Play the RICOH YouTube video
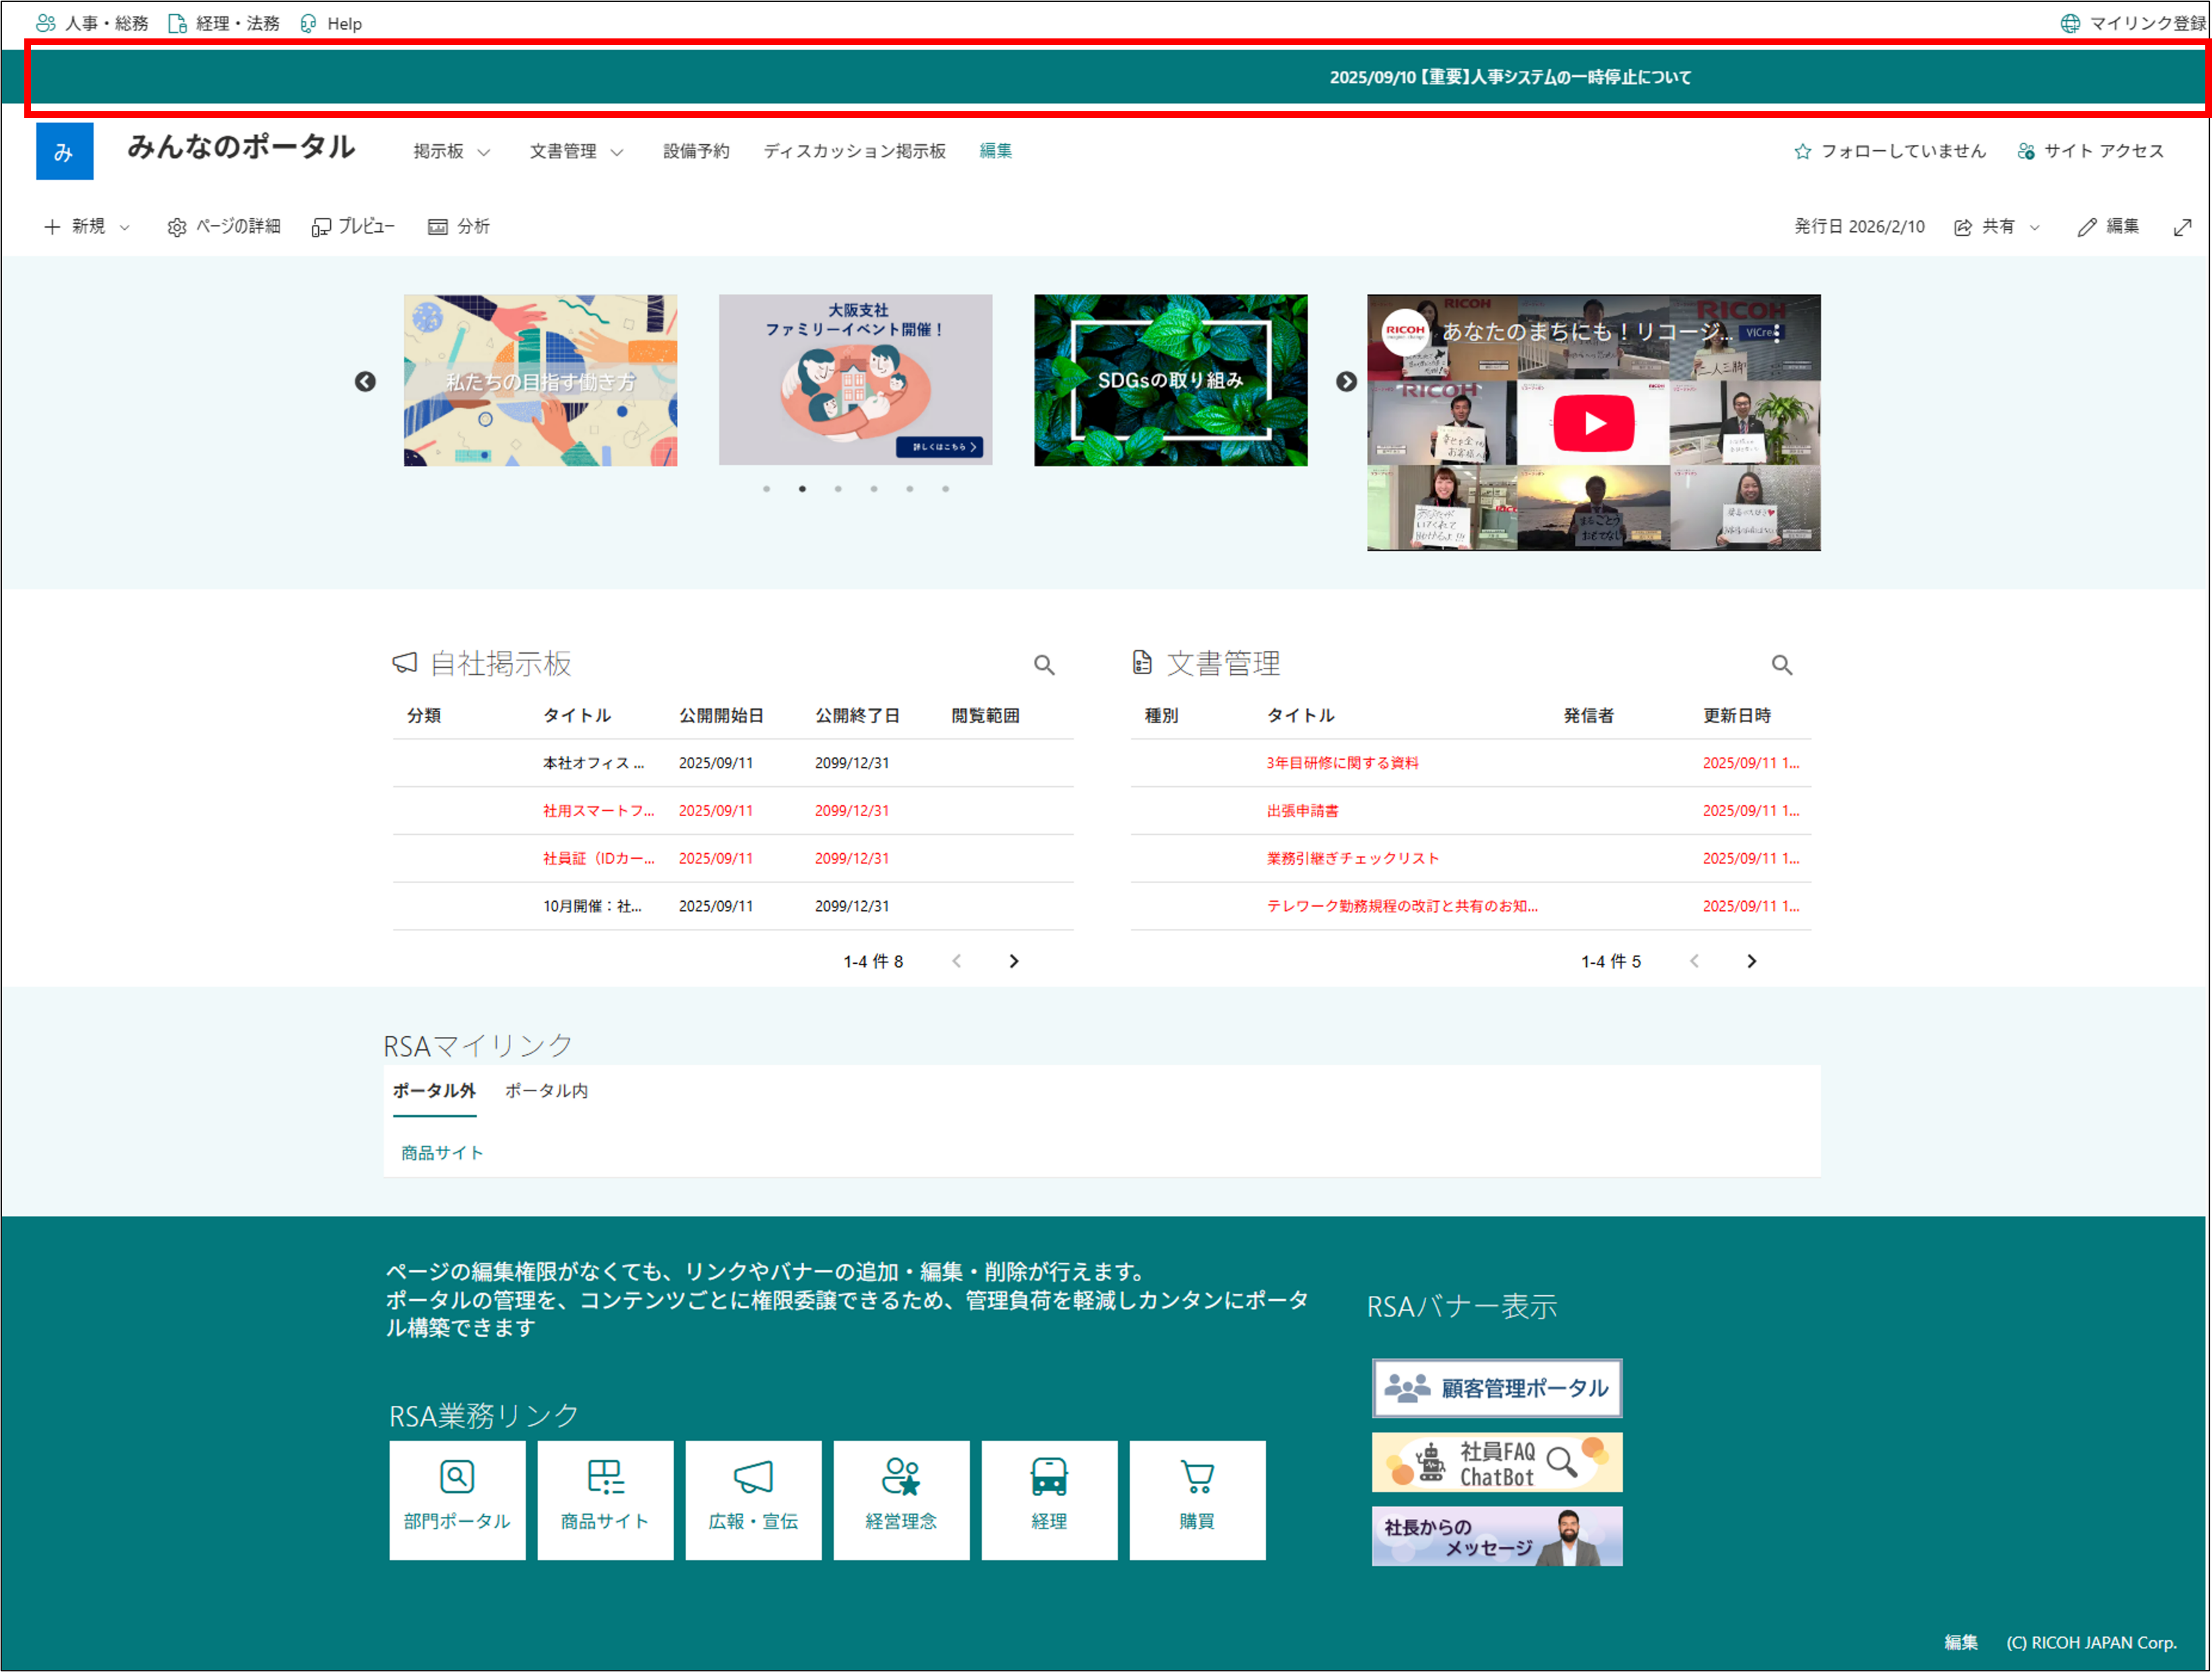 coord(1593,423)
